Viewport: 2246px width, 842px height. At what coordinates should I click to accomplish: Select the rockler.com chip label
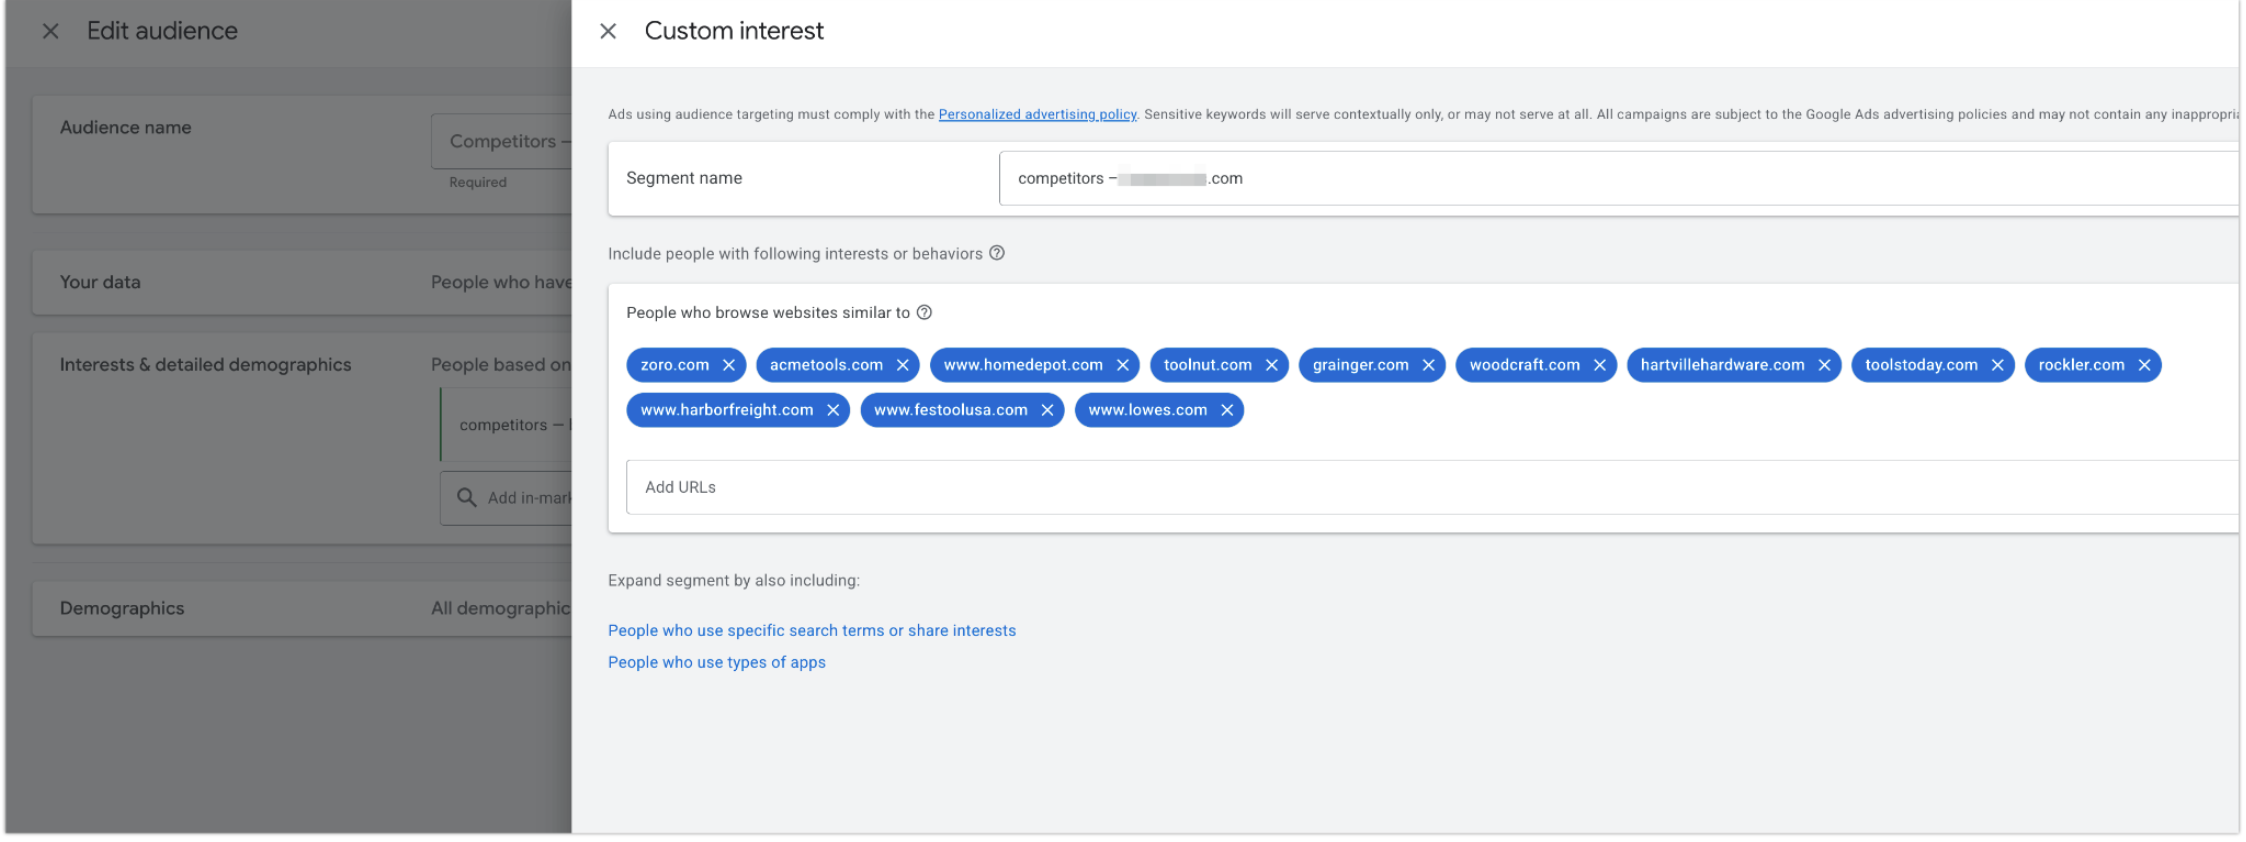(x=2082, y=365)
